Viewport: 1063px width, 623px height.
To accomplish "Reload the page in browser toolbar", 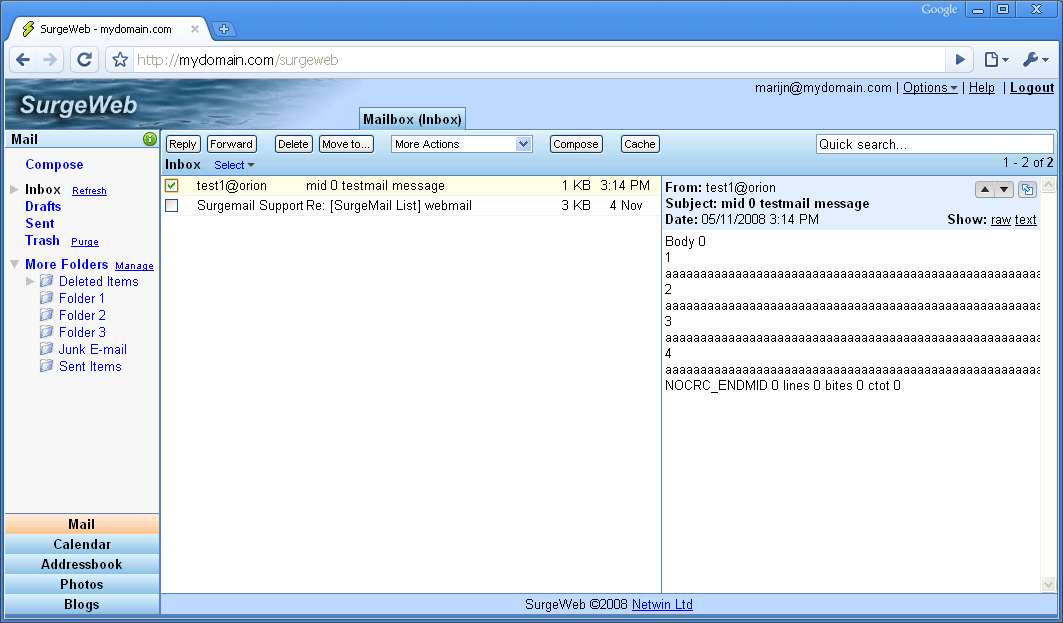I will point(84,60).
